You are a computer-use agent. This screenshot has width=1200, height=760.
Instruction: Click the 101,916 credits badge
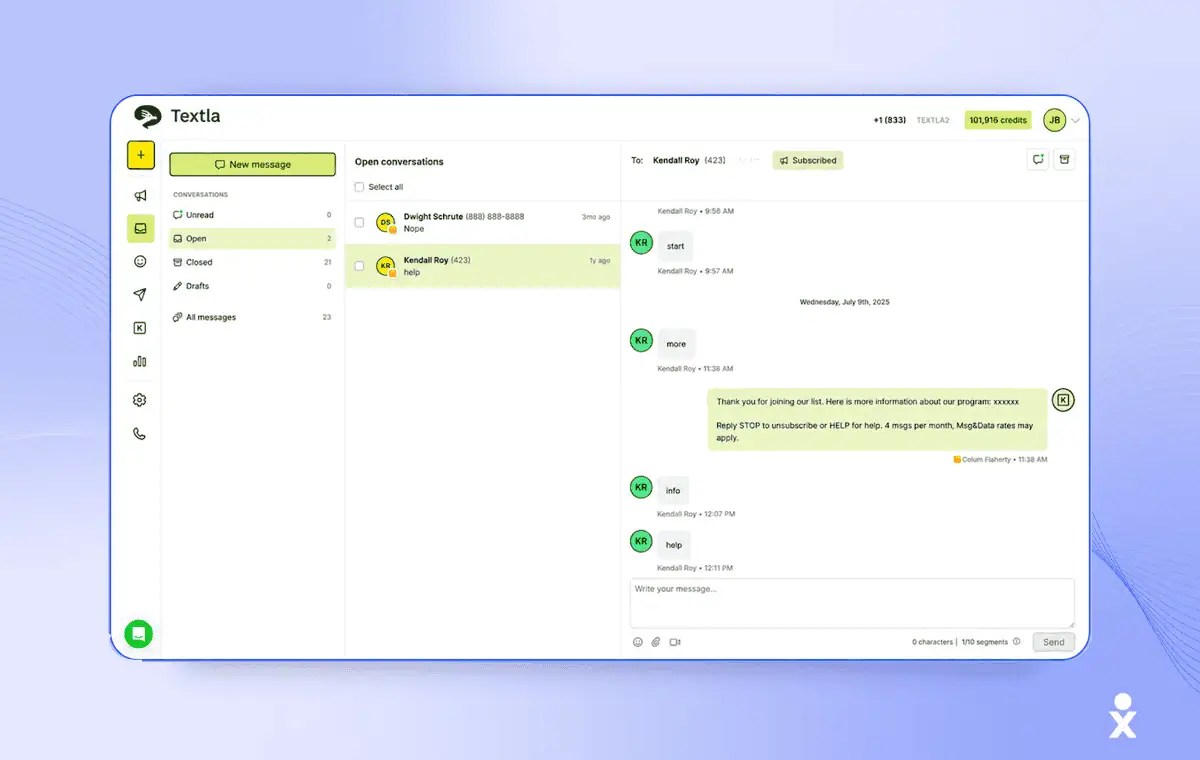click(x=998, y=120)
